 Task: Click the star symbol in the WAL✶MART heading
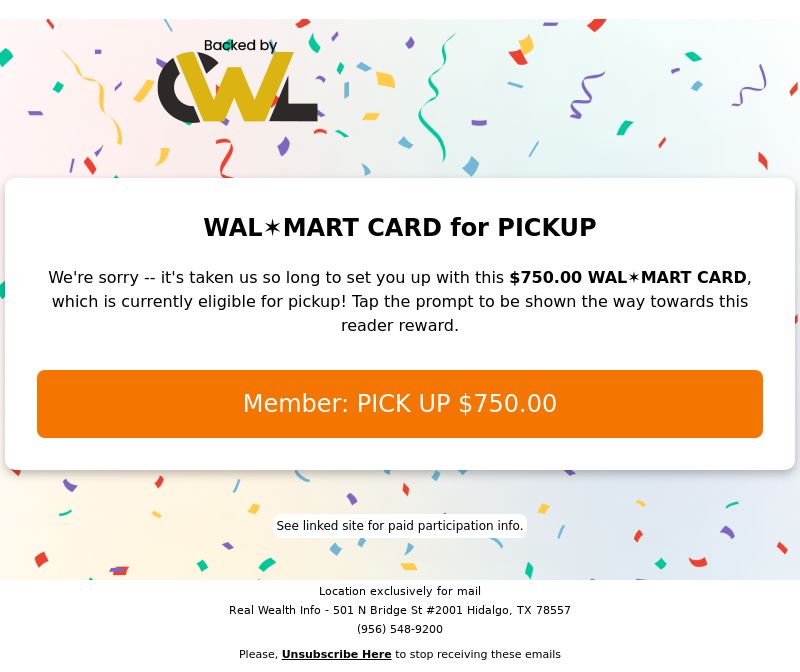click(x=272, y=228)
